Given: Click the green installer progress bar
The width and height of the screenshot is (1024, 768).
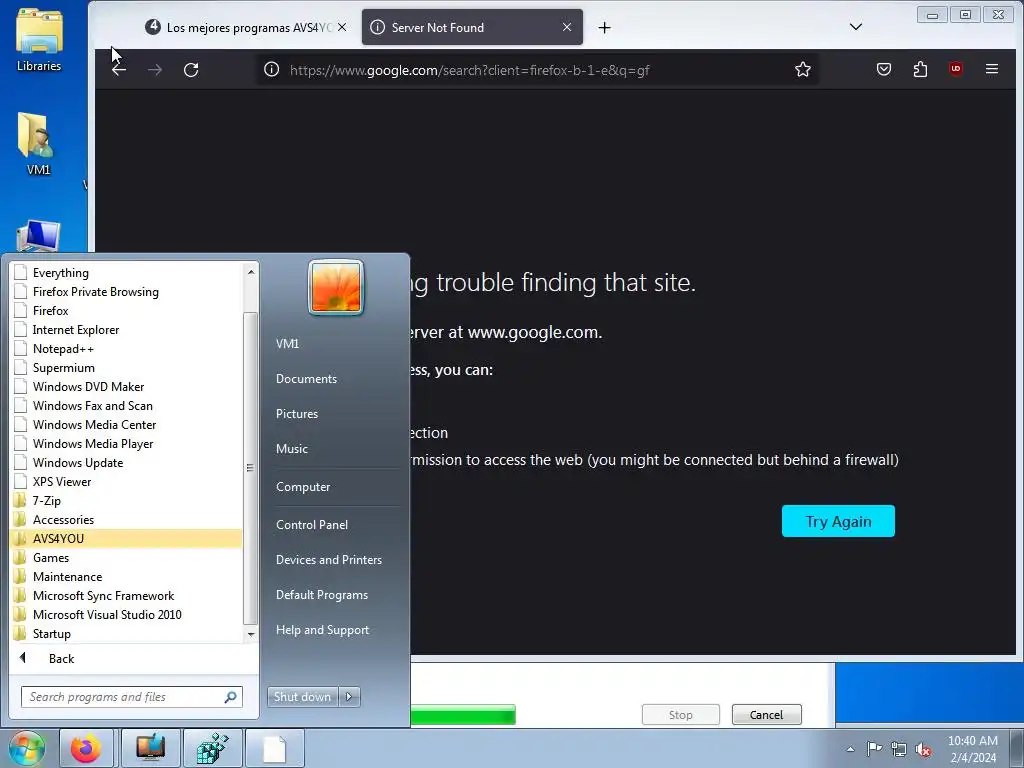Looking at the screenshot, I should click(463, 714).
